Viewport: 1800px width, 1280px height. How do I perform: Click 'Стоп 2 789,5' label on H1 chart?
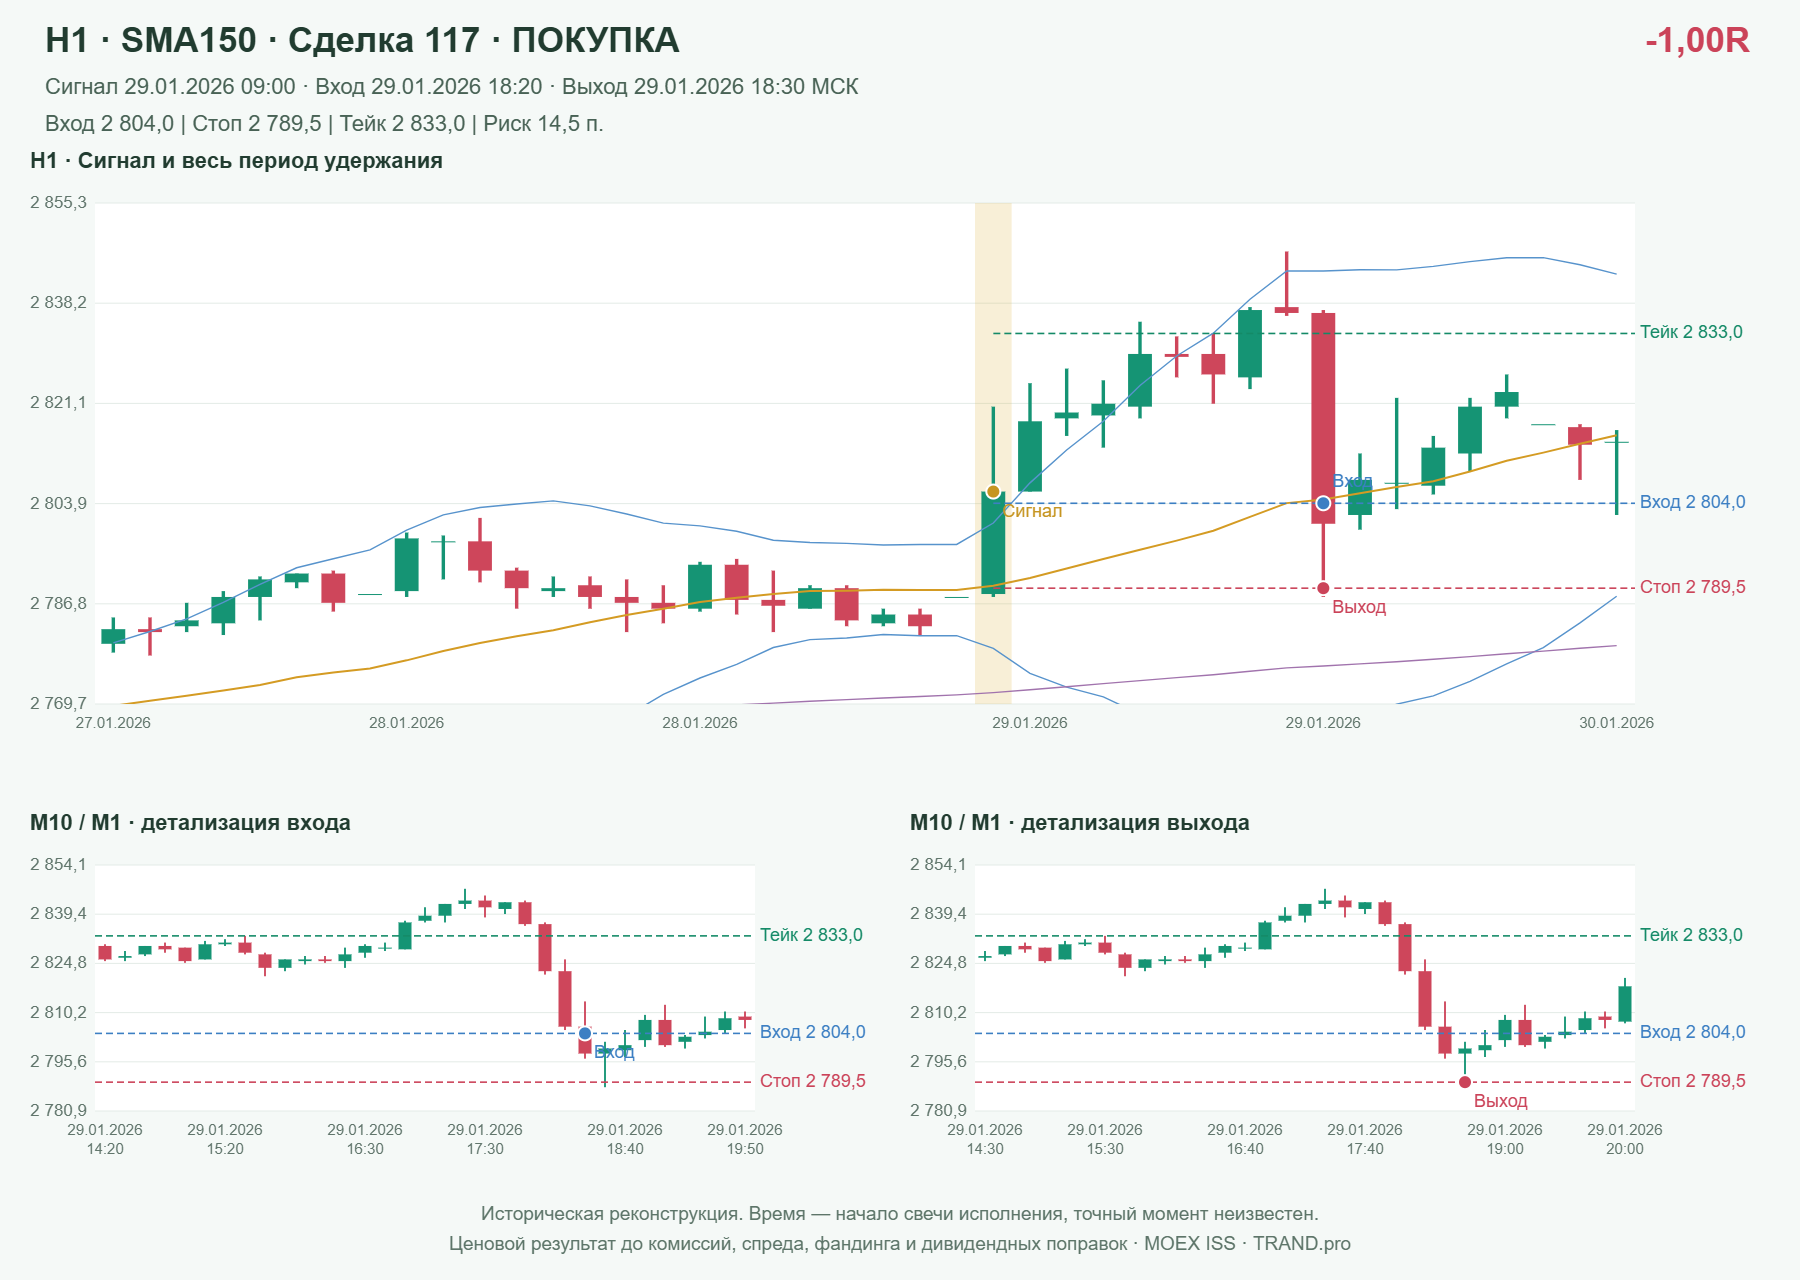pos(1692,587)
